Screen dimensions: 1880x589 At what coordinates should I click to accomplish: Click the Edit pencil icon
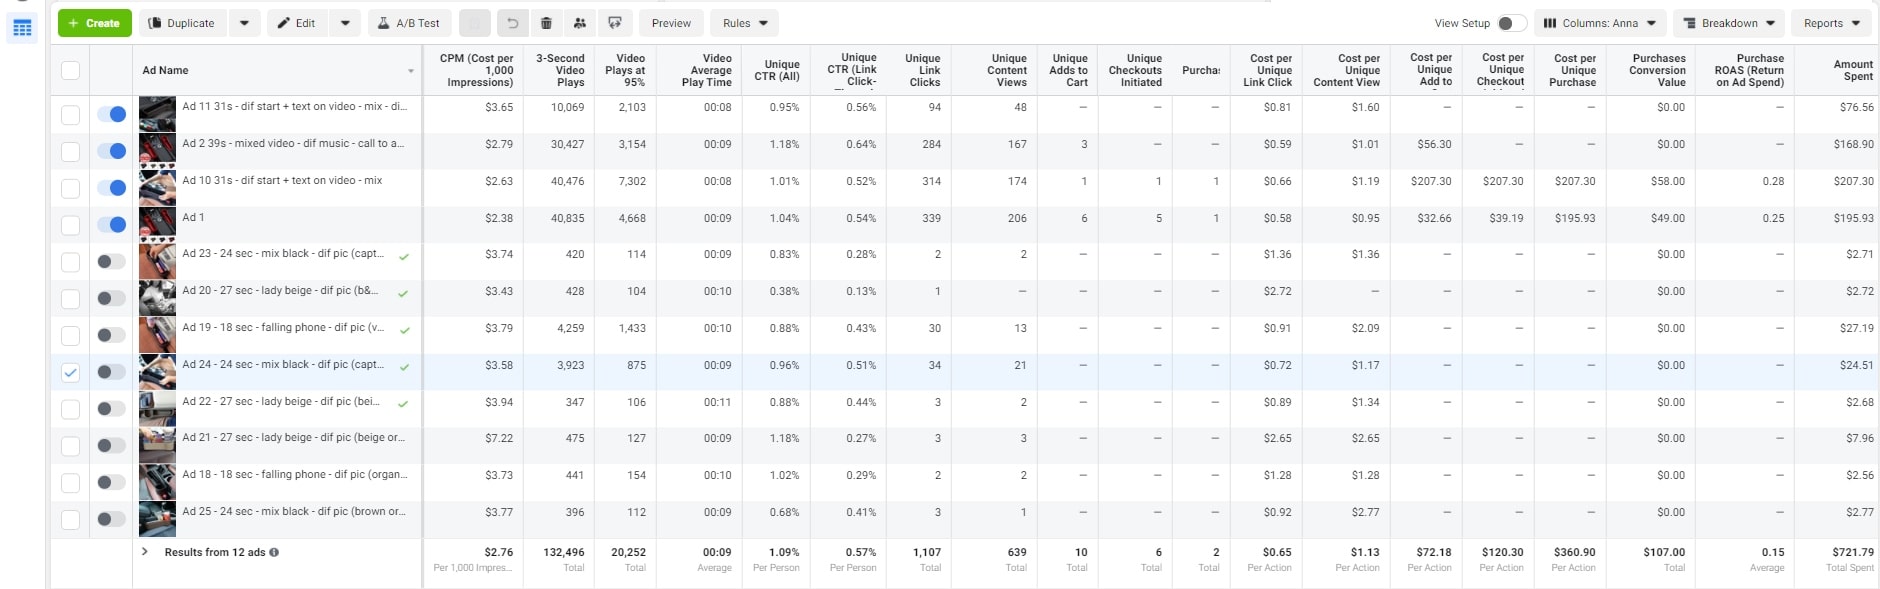click(x=297, y=22)
